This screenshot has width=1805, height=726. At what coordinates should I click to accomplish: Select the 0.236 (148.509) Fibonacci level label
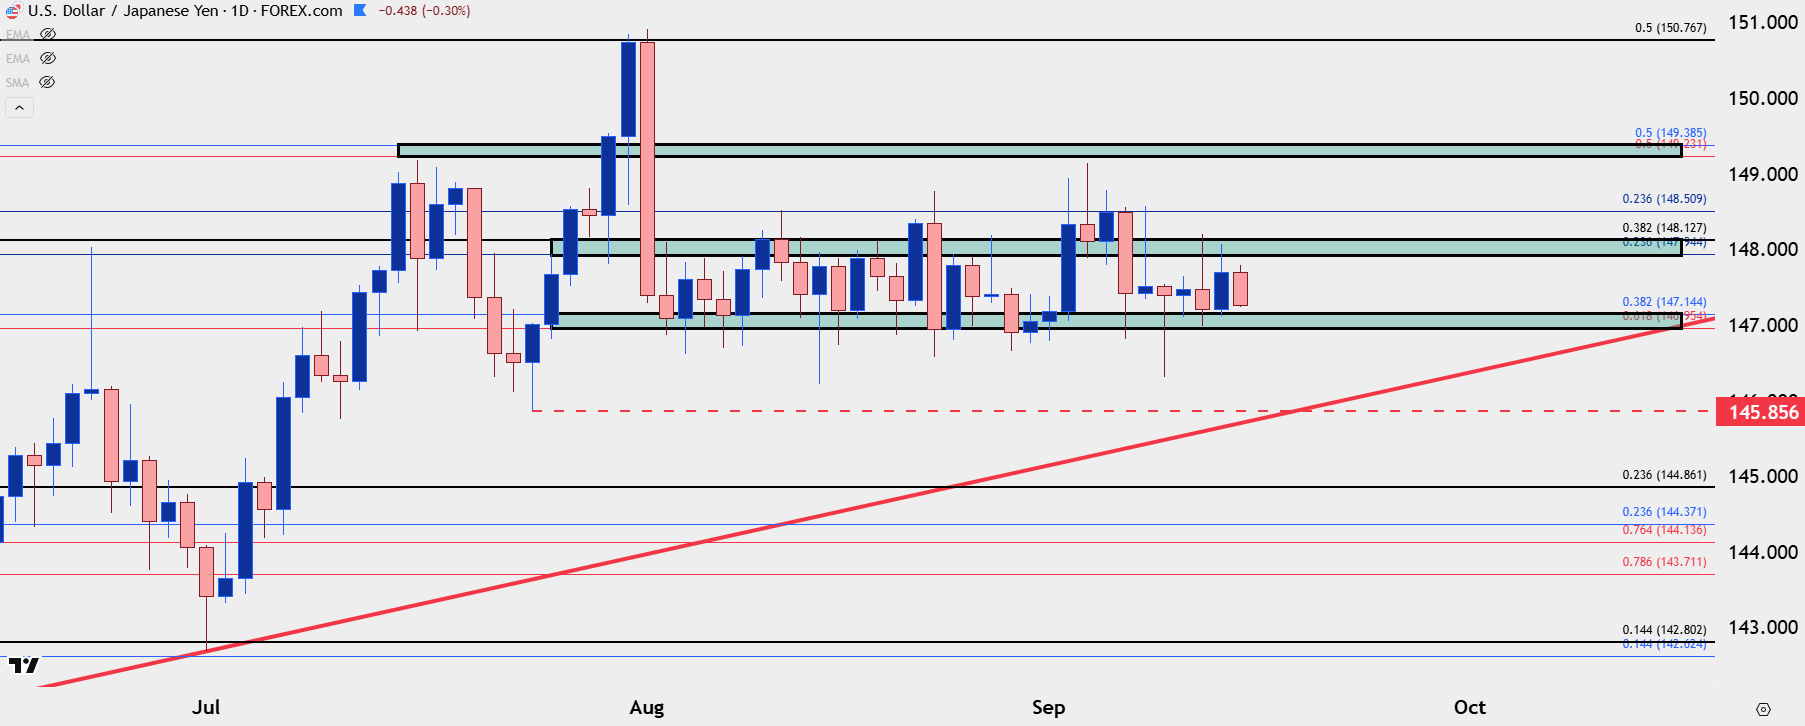(1665, 199)
